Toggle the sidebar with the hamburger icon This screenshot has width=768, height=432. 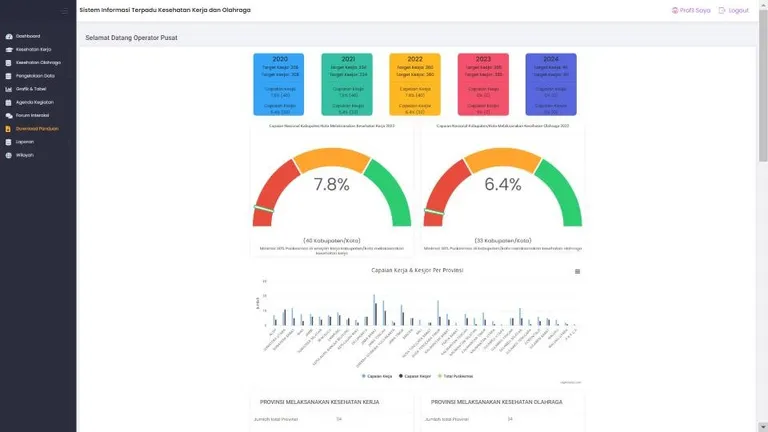tap(64, 11)
